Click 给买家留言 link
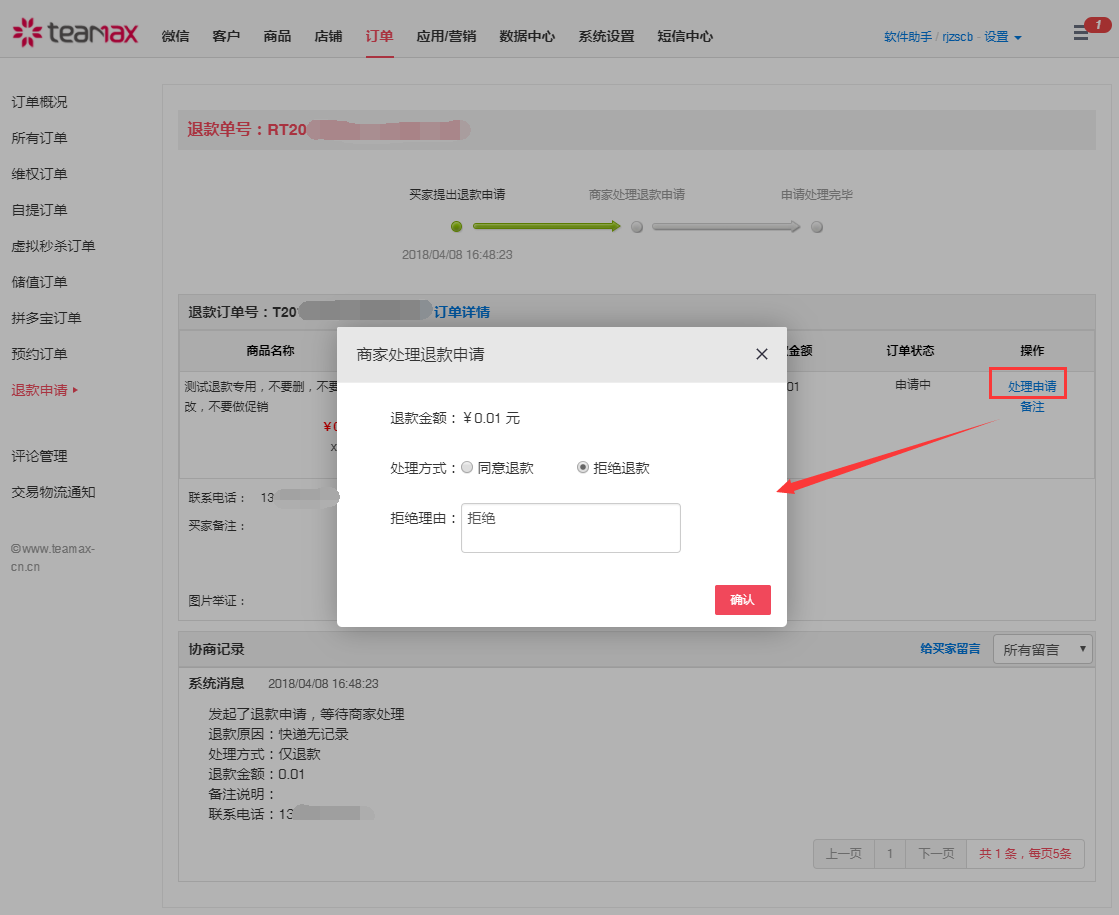Image resolution: width=1119 pixels, height=915 pixels. 950,649
